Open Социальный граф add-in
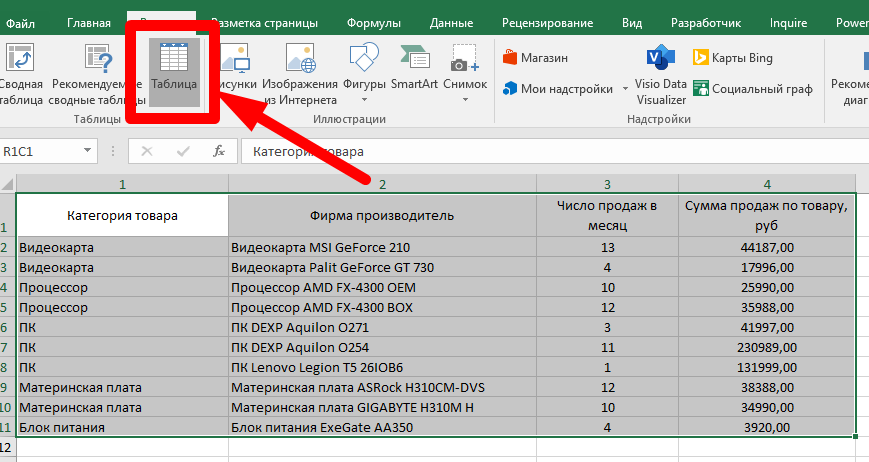This screenshot has height=462, width=869. tap(753, 89)
